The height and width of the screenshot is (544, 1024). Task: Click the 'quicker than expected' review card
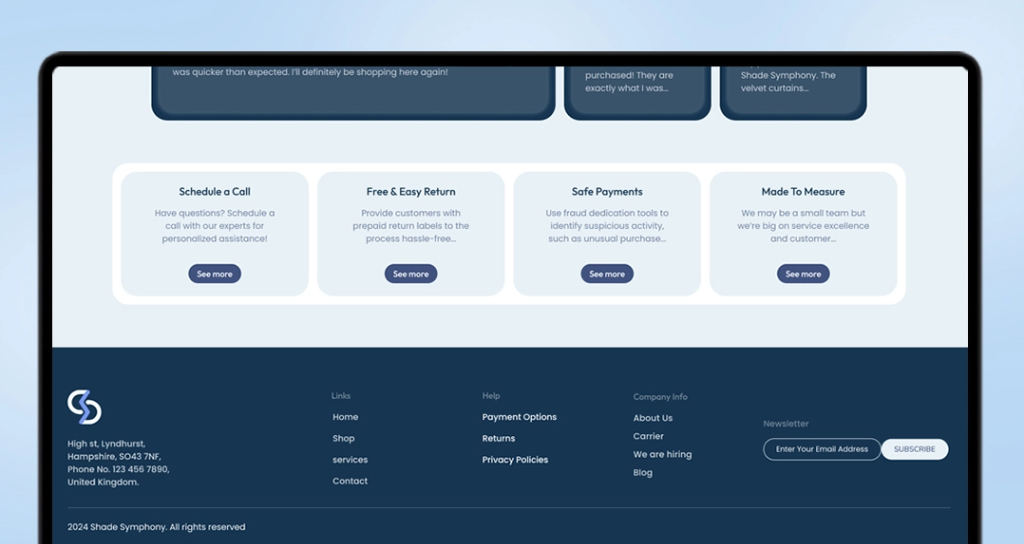353,93
